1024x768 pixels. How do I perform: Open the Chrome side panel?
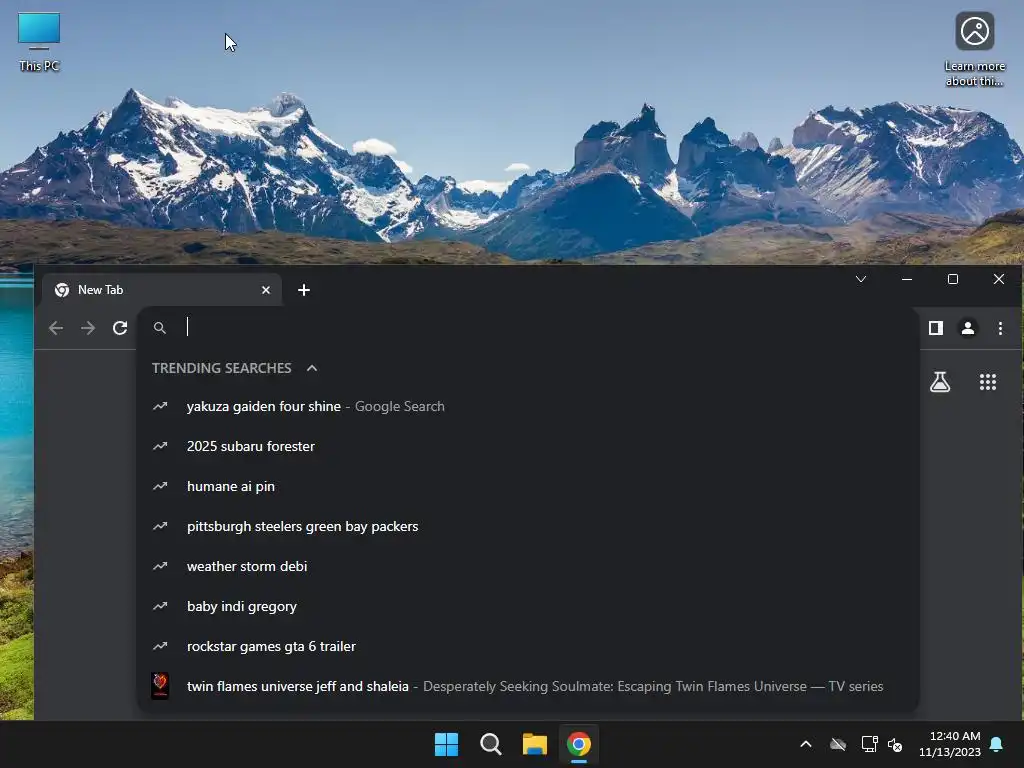[x=936, y=328]
